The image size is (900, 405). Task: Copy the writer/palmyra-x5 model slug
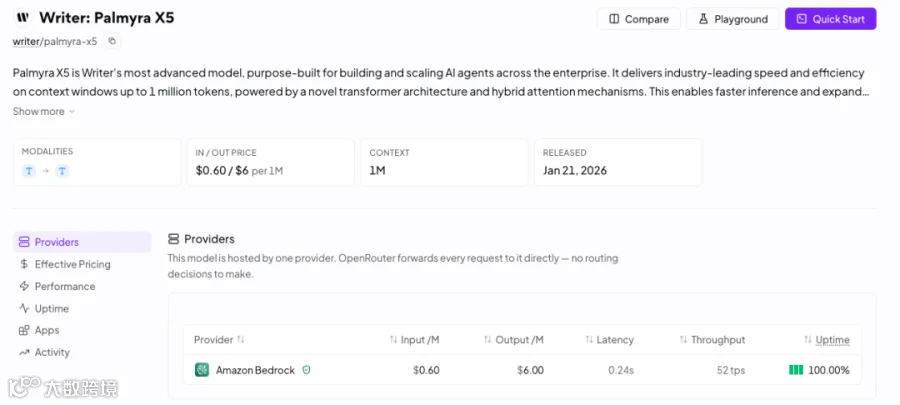(112, 41)
